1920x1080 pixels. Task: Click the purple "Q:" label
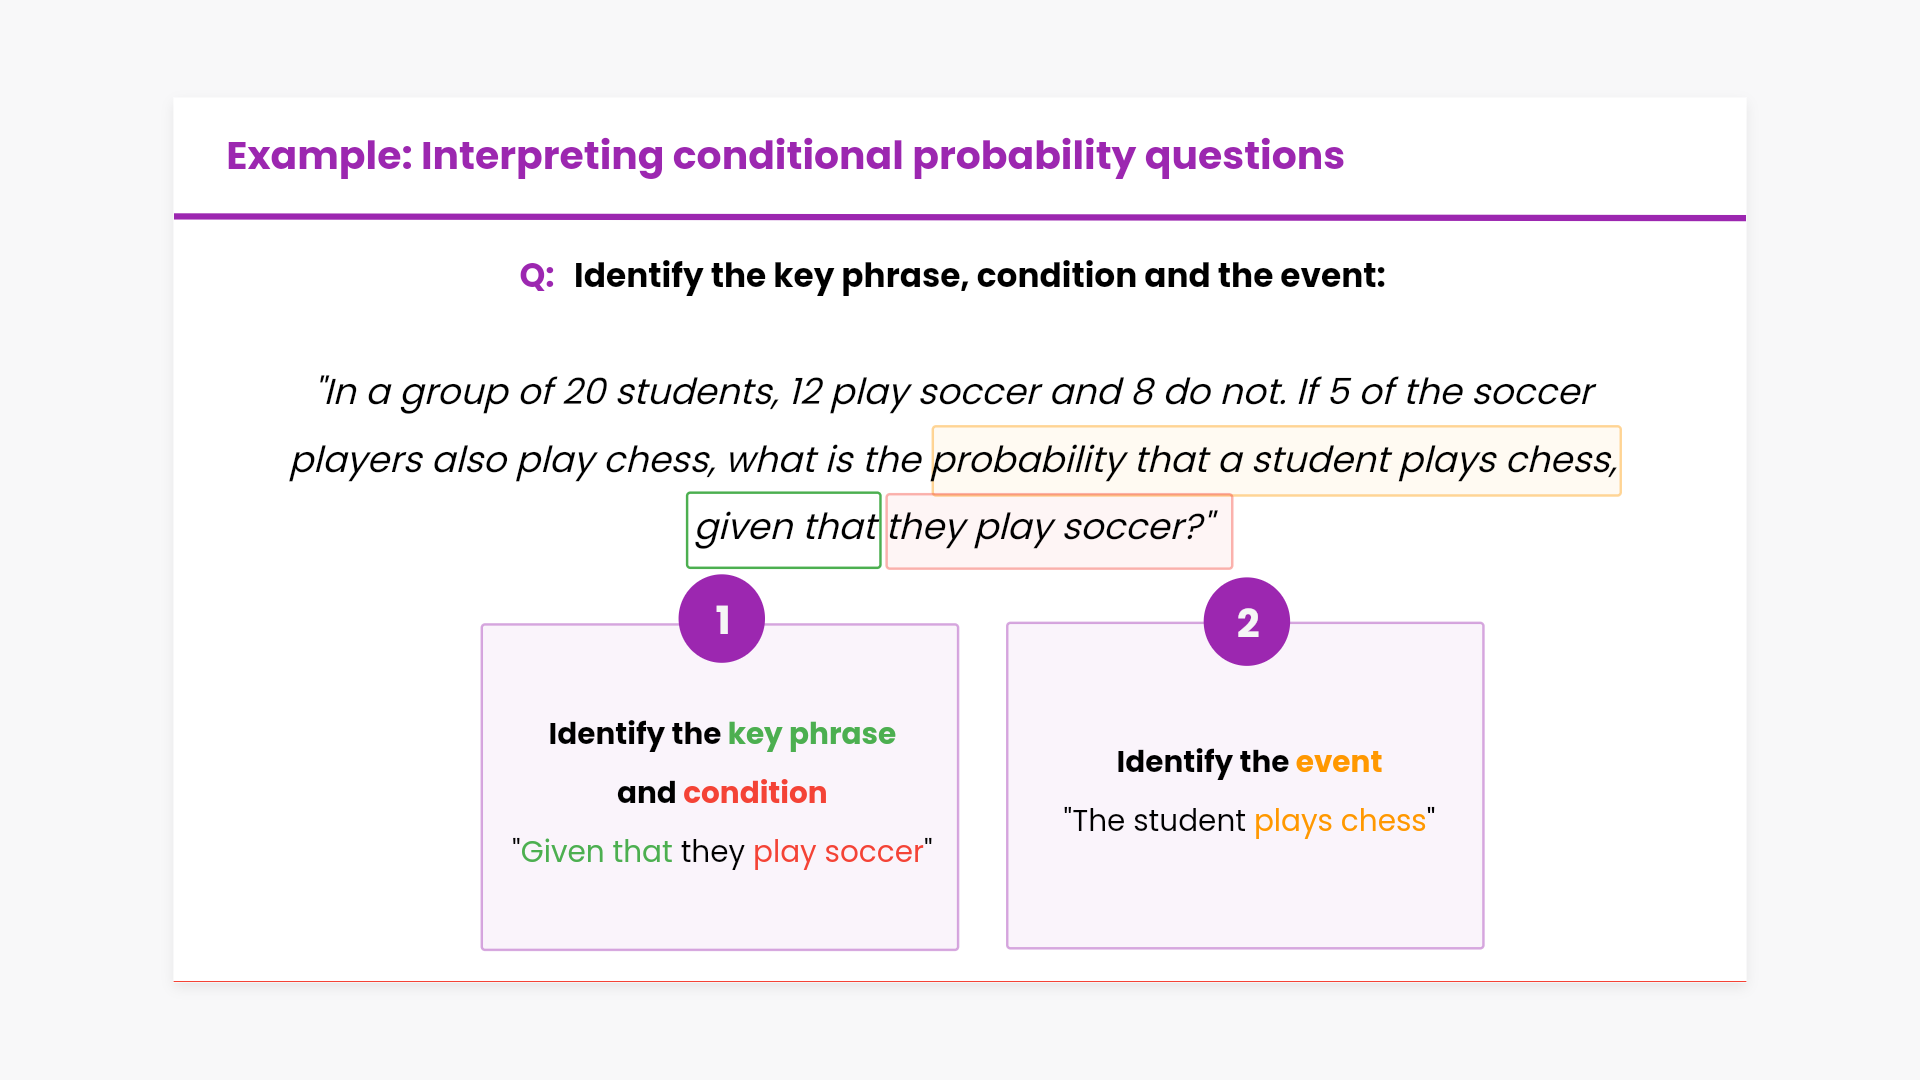537,276
